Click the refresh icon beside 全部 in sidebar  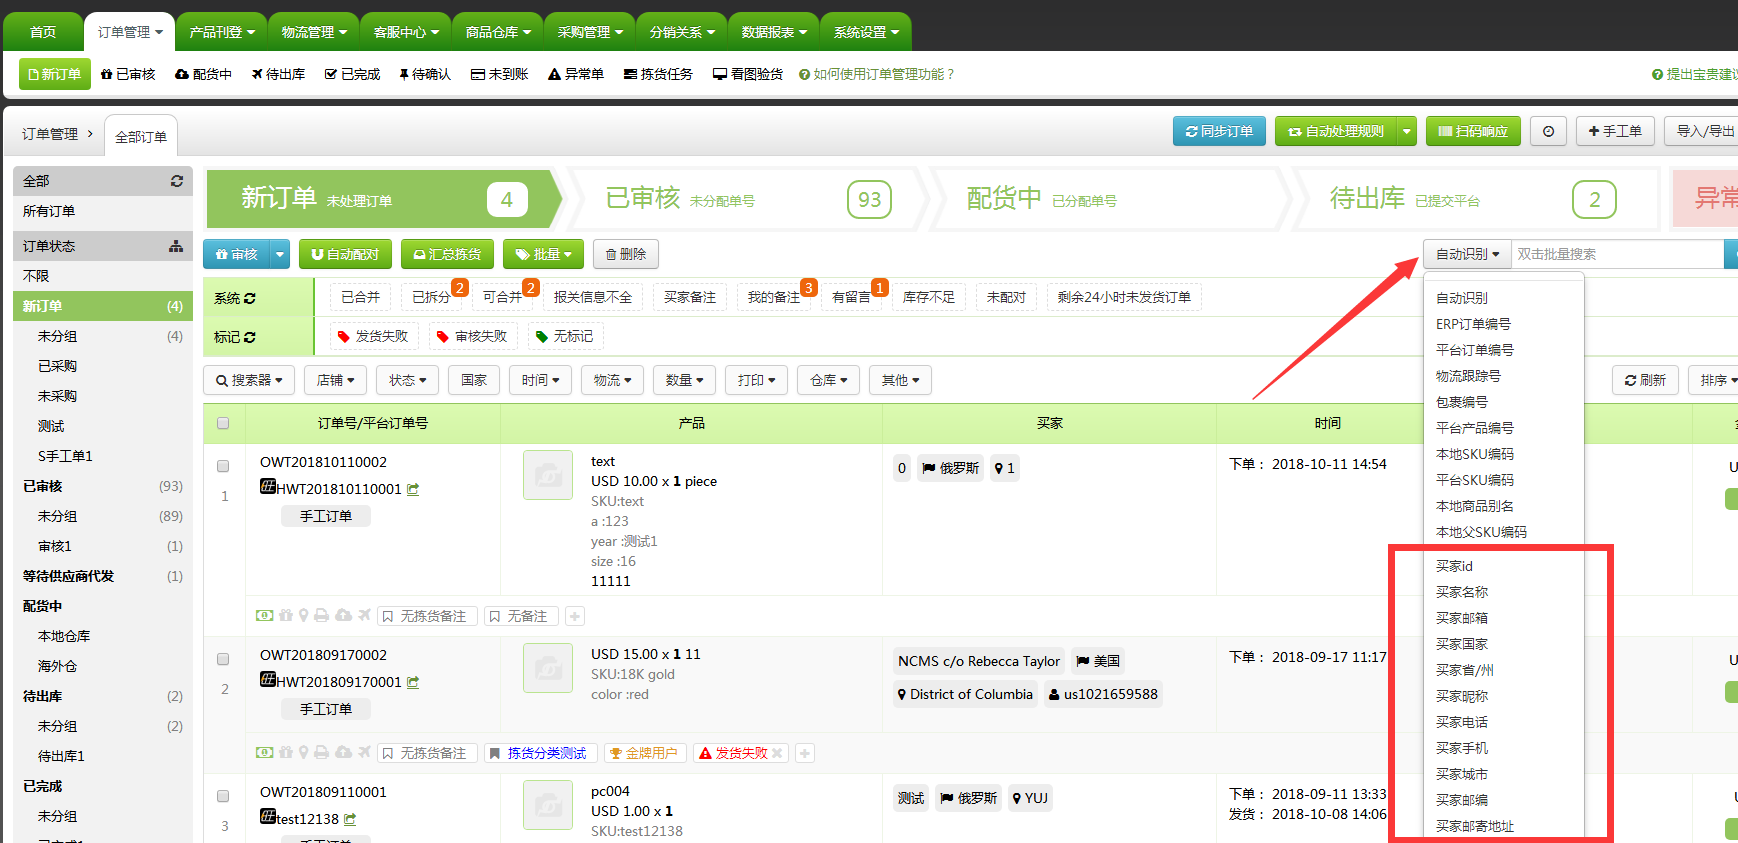click(177, 181)
